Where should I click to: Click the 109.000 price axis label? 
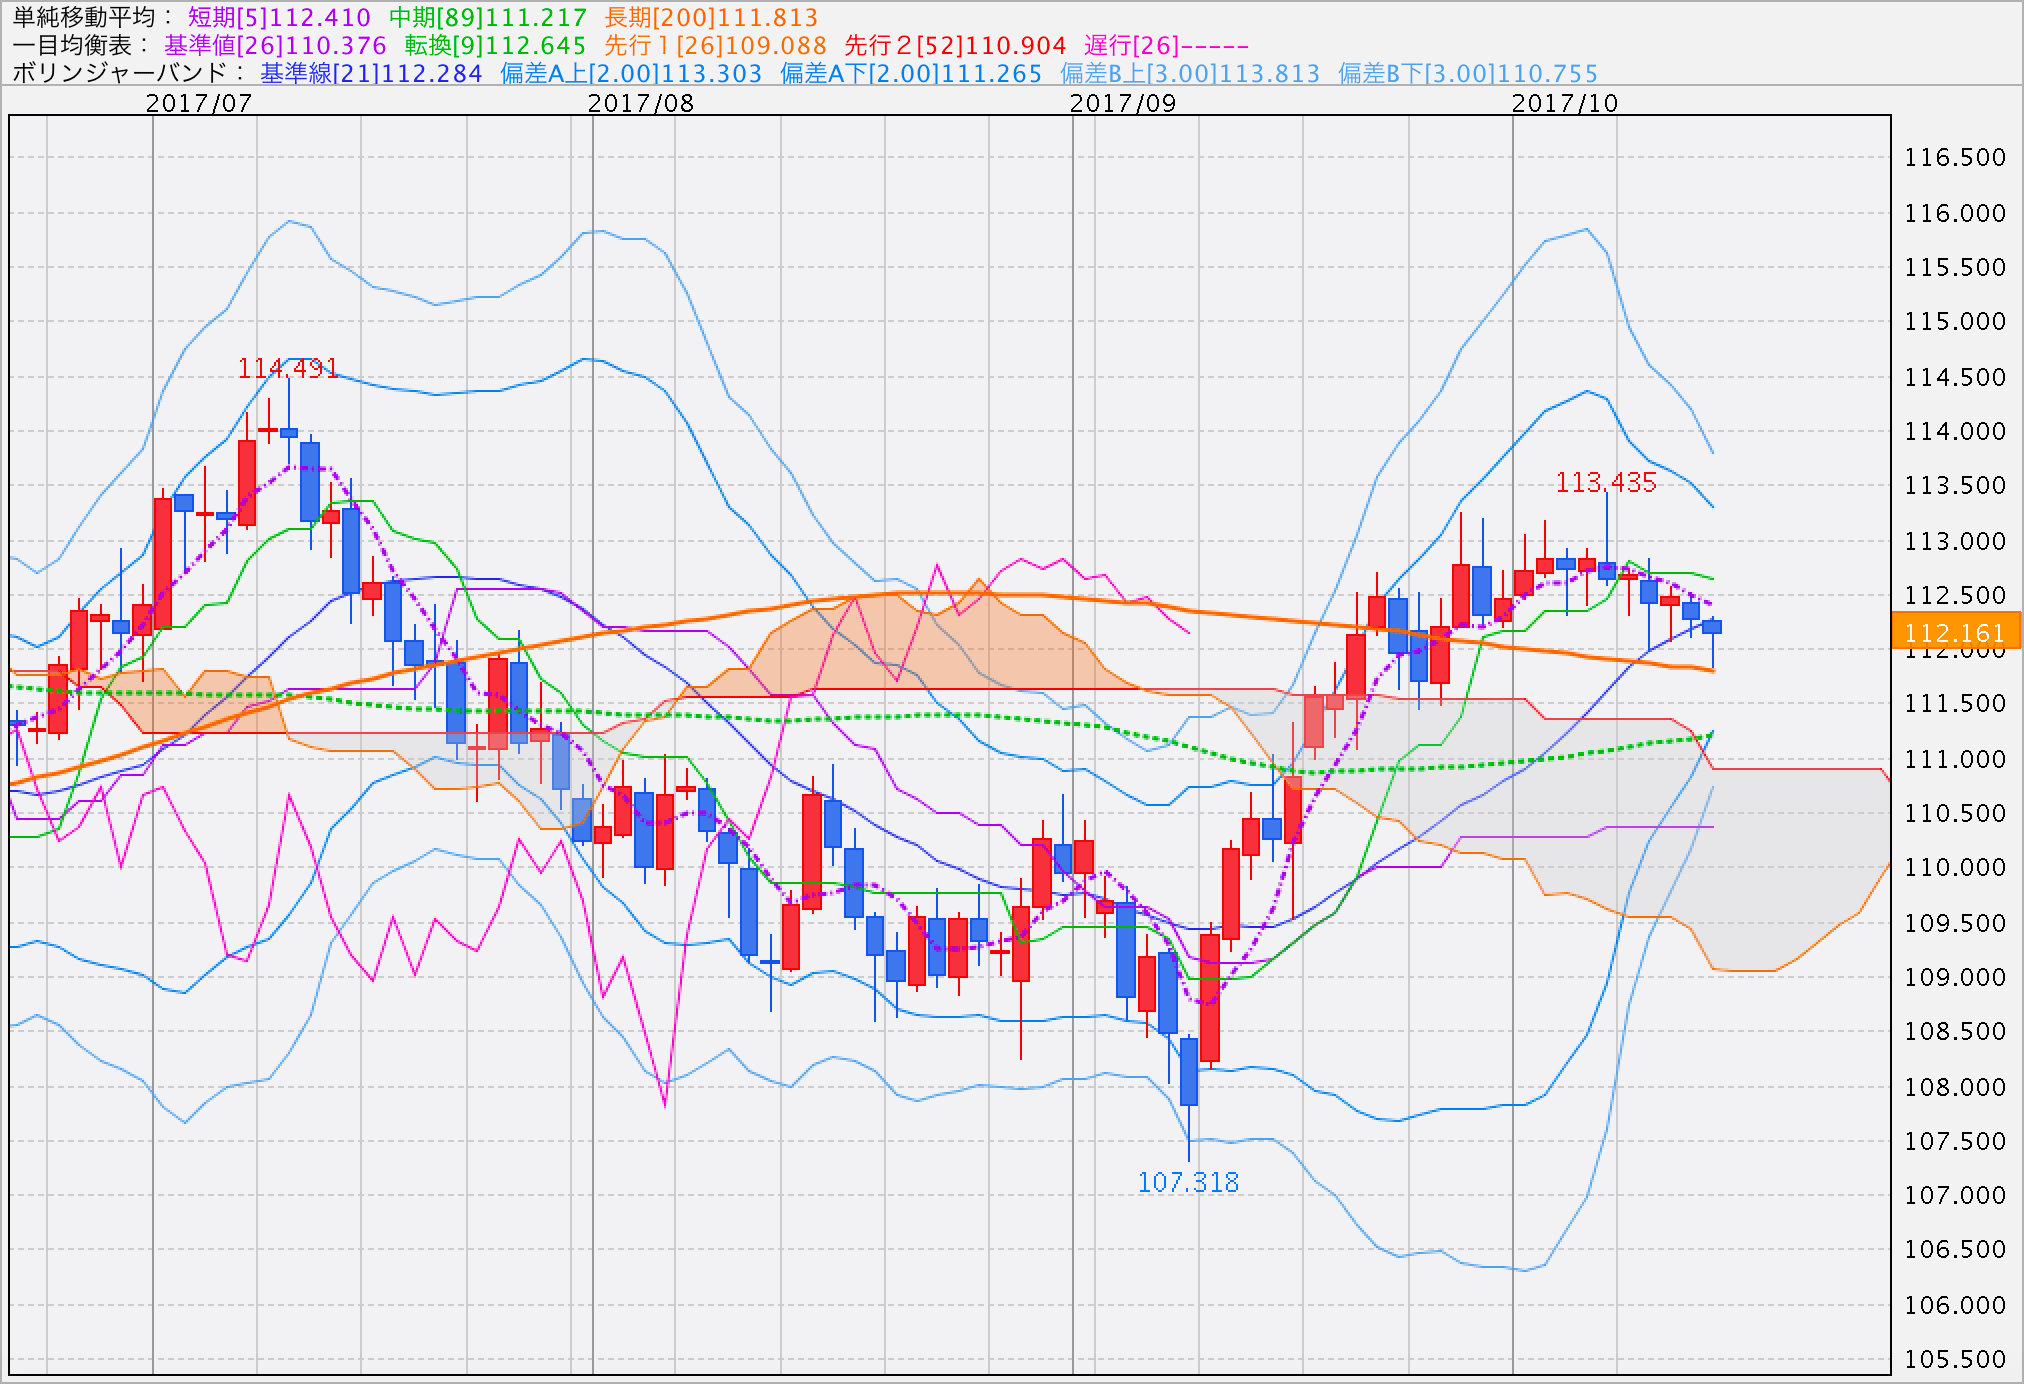(x=1955, y=977)
